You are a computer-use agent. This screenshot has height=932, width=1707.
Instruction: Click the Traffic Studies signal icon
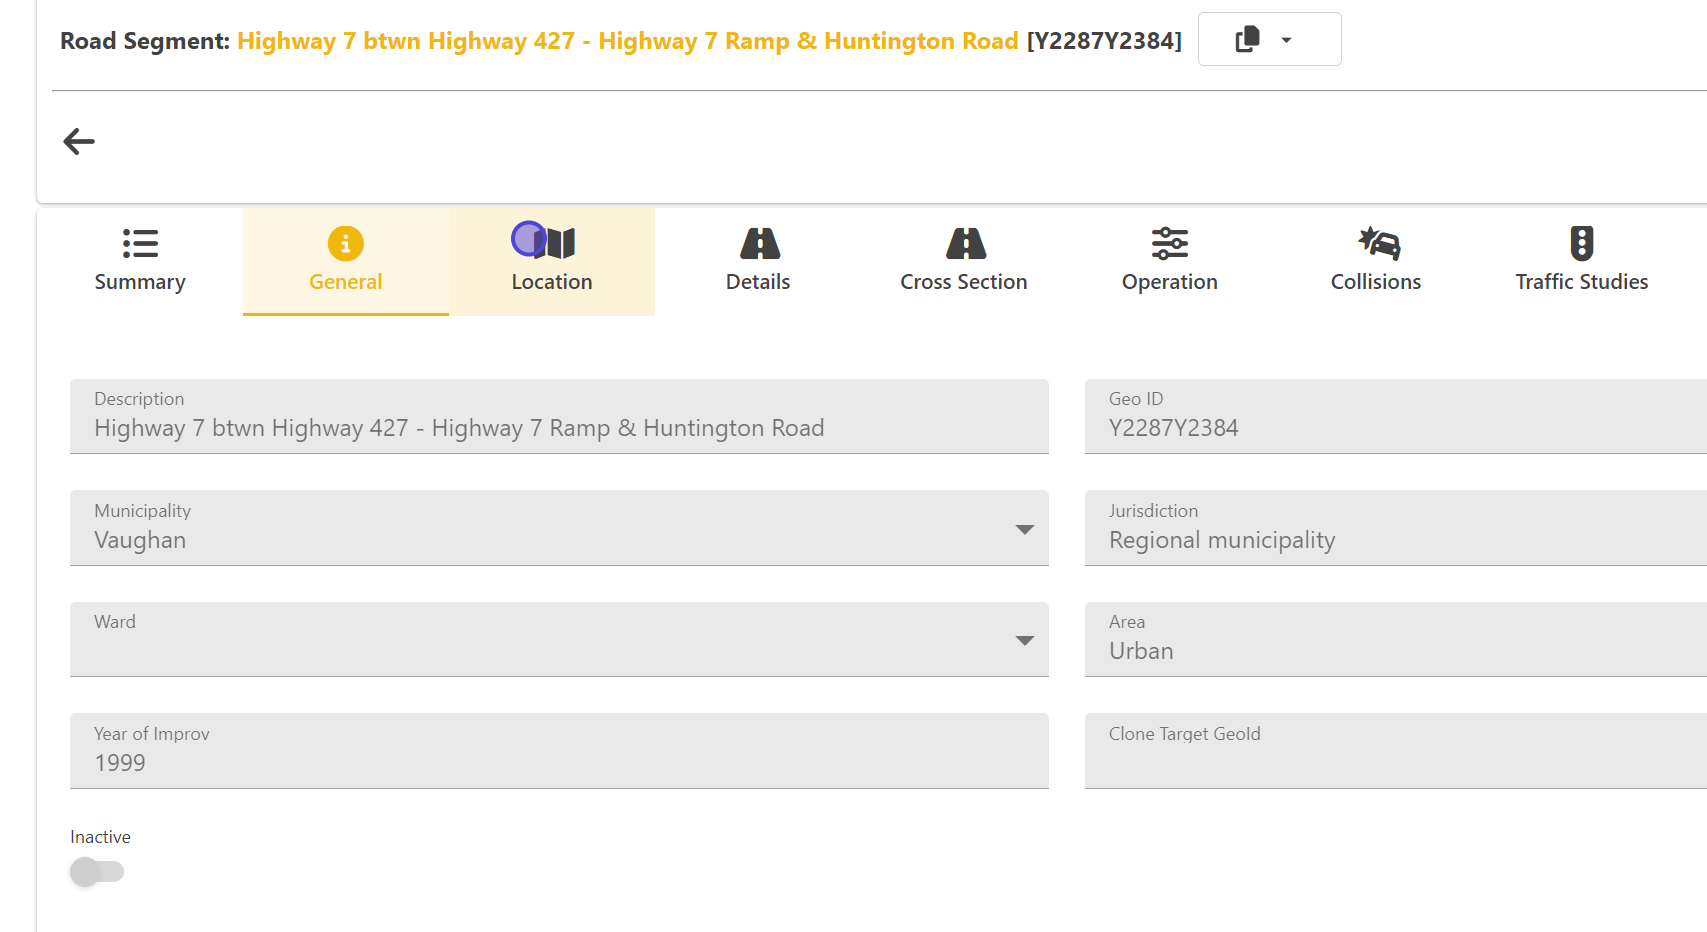point(1581,243)
